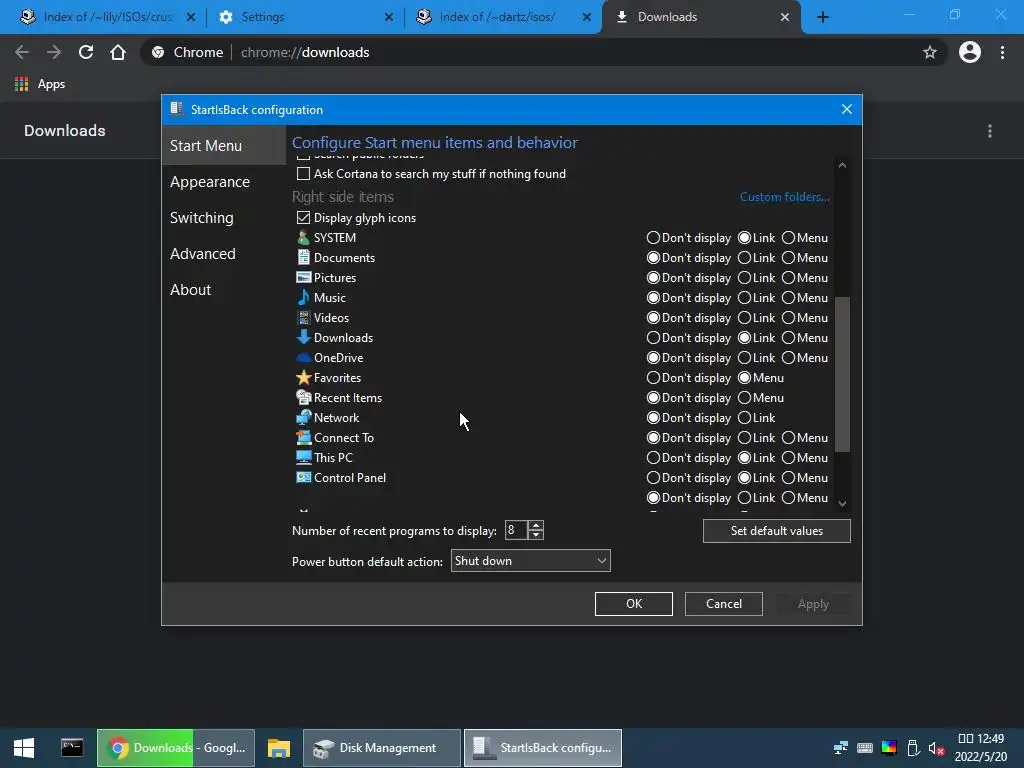Bookmark this page with the star icon
Viewport: 1024px width, 768px height.
click(930, 52)
